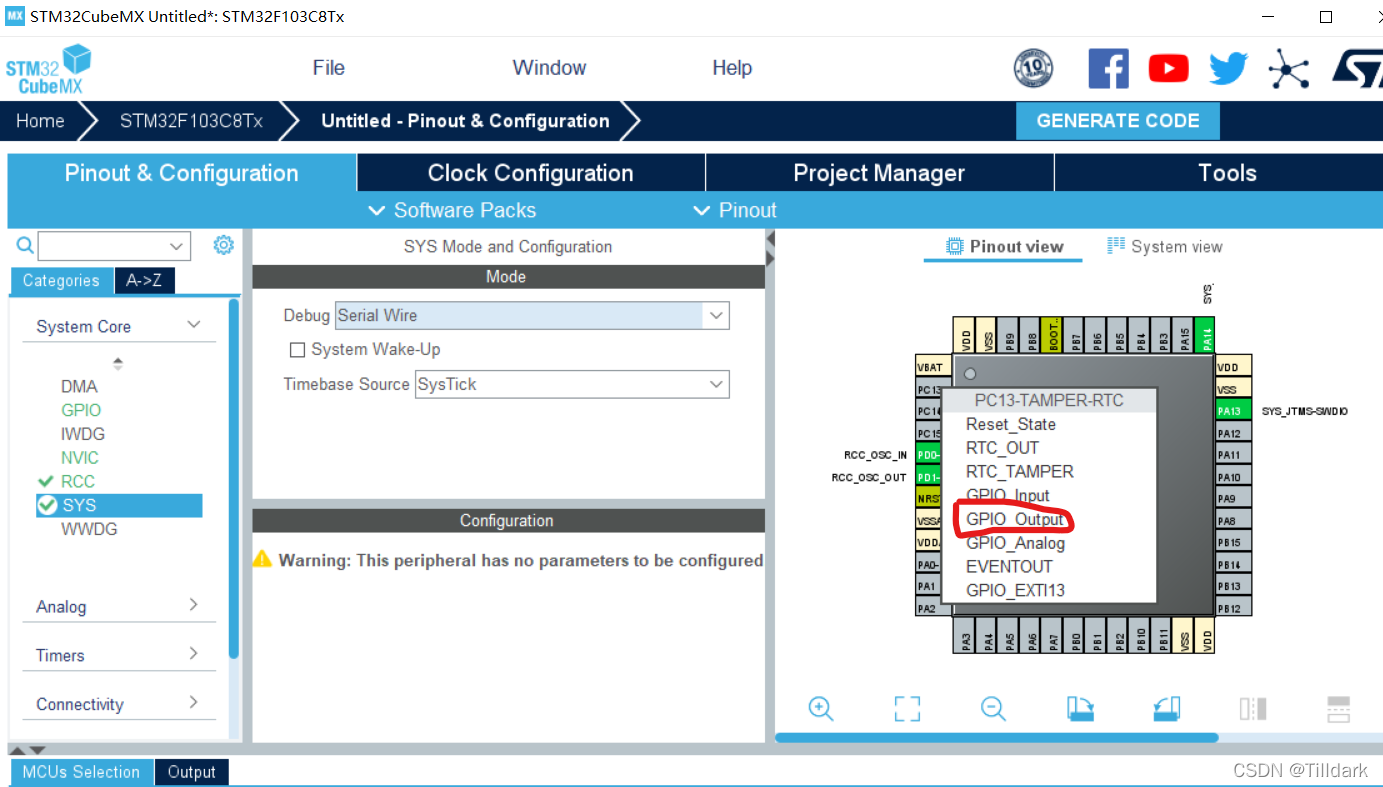The height and width of the screenshot is (787, 1383).
Task: Click the NRST pin on chip
Action: 928,498
